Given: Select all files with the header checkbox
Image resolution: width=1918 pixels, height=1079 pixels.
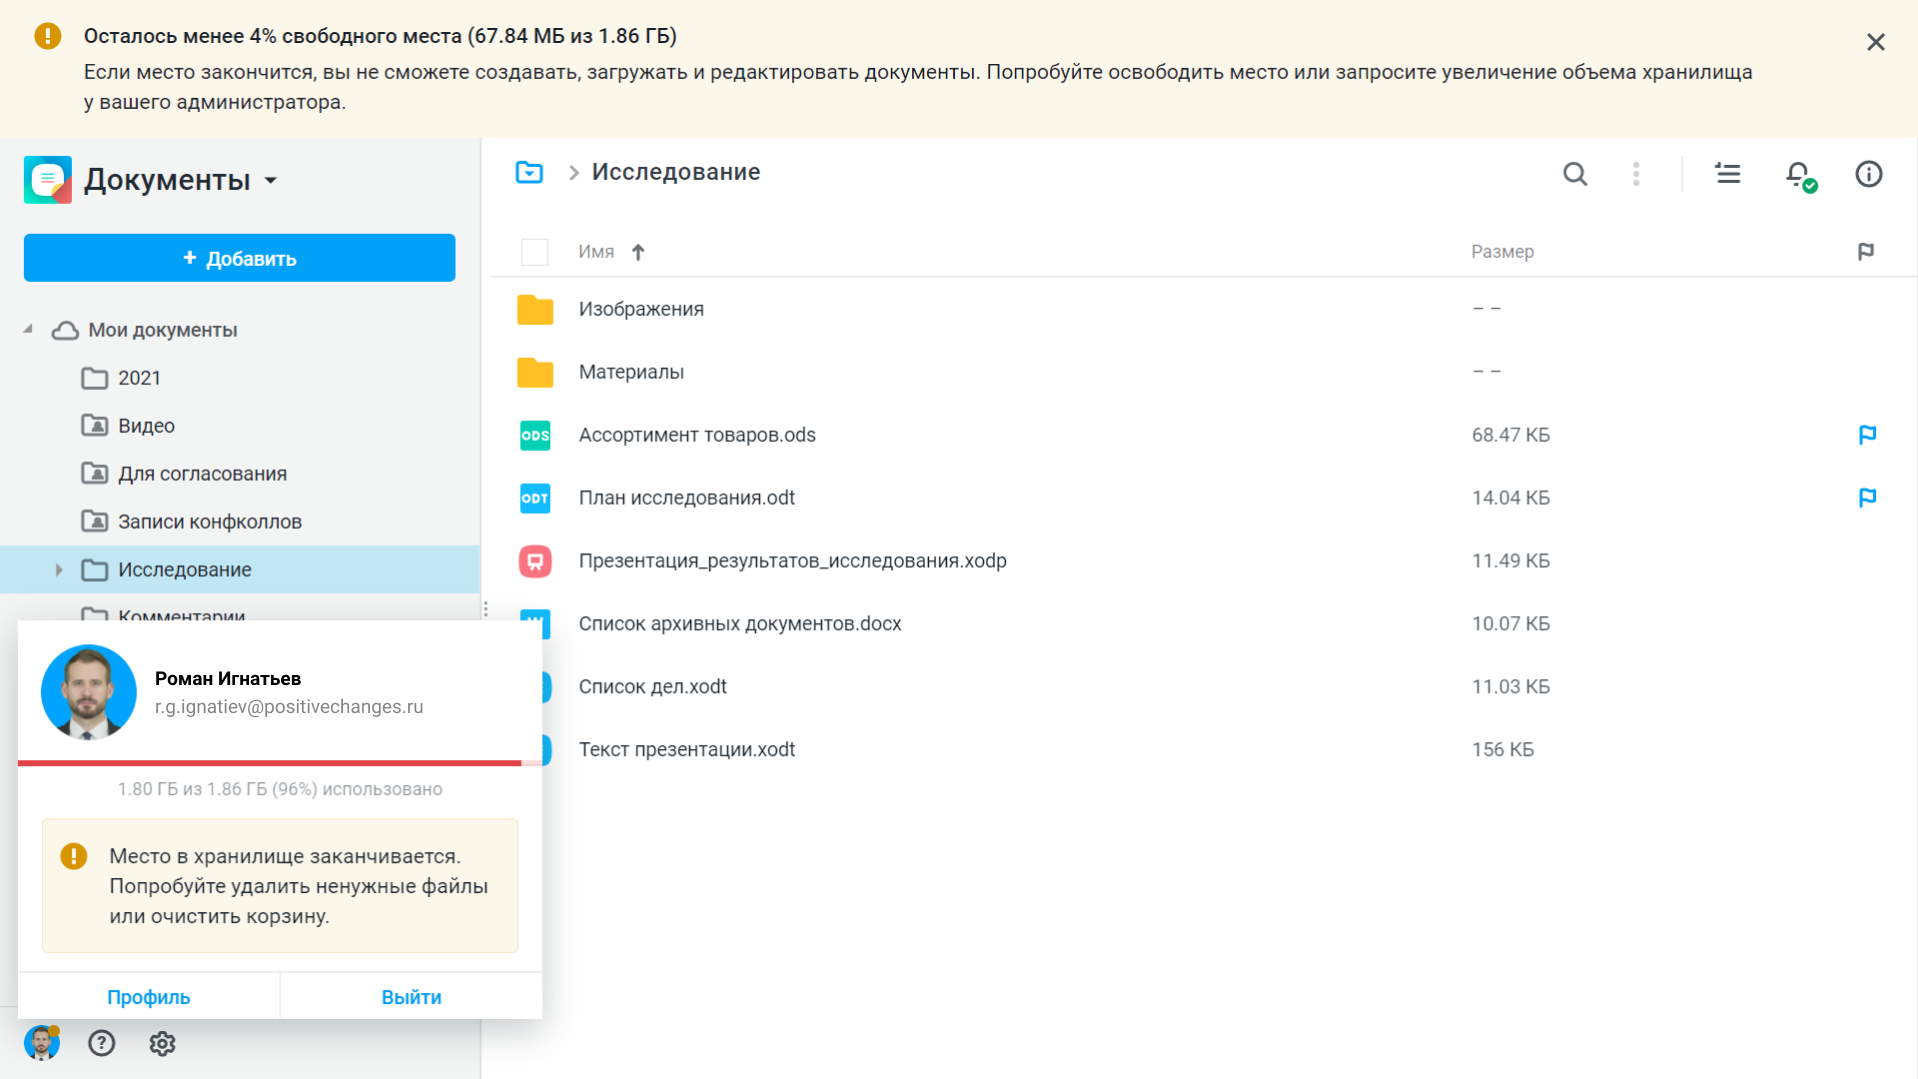Looking at the screenshot, I should (535, 251).
